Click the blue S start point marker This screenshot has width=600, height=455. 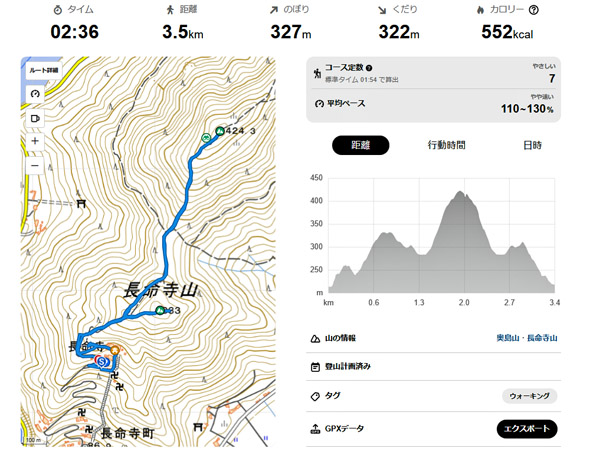click(x=102, y=361)
